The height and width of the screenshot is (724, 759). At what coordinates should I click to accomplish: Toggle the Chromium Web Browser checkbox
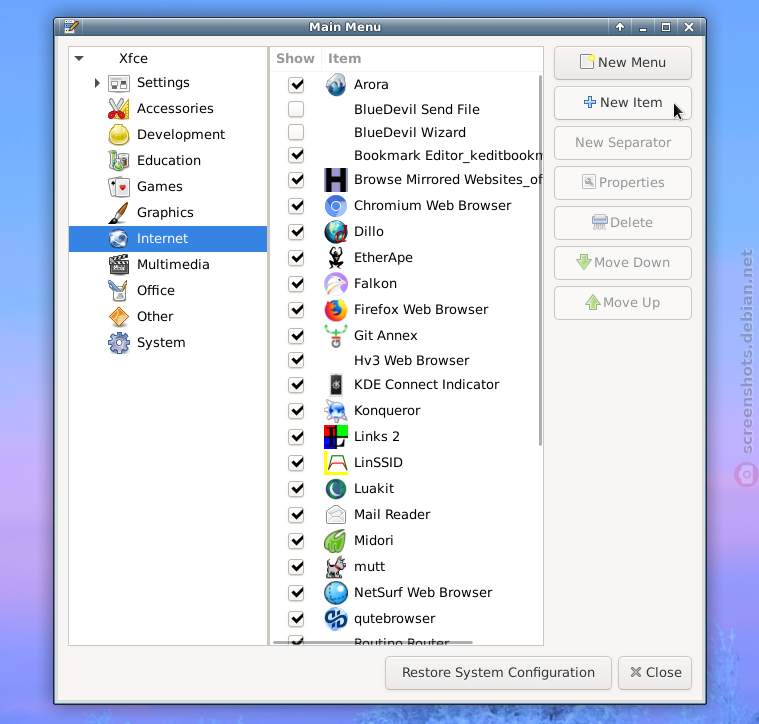point(296,206)
